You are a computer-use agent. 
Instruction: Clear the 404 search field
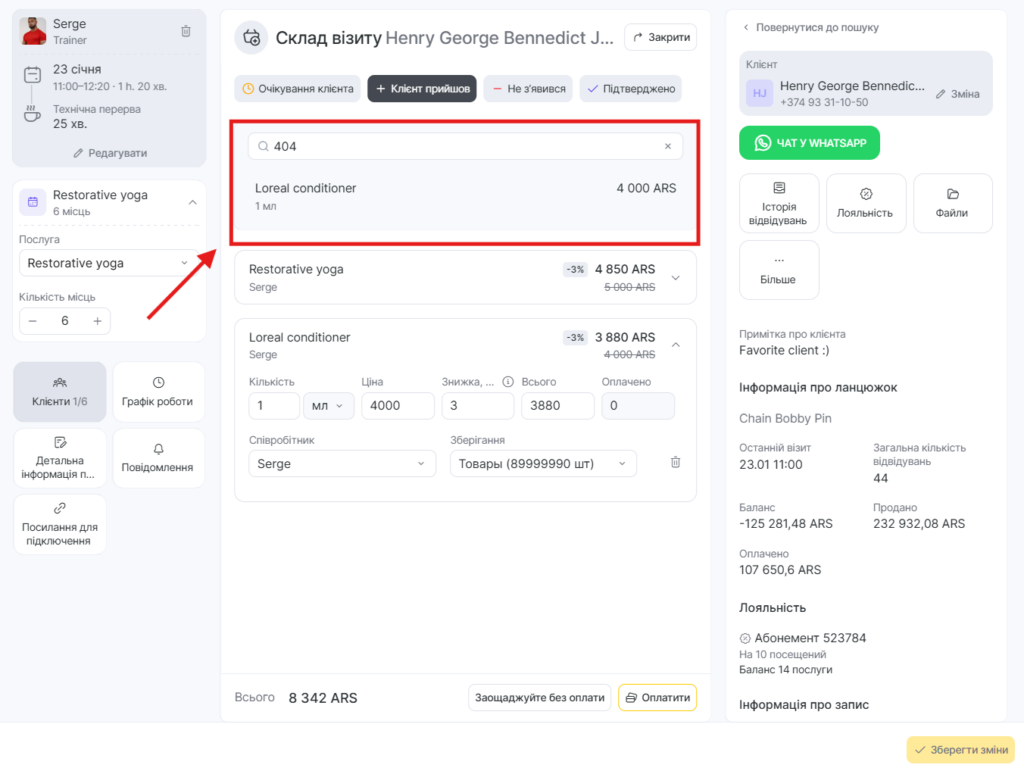tap(668, 146)
